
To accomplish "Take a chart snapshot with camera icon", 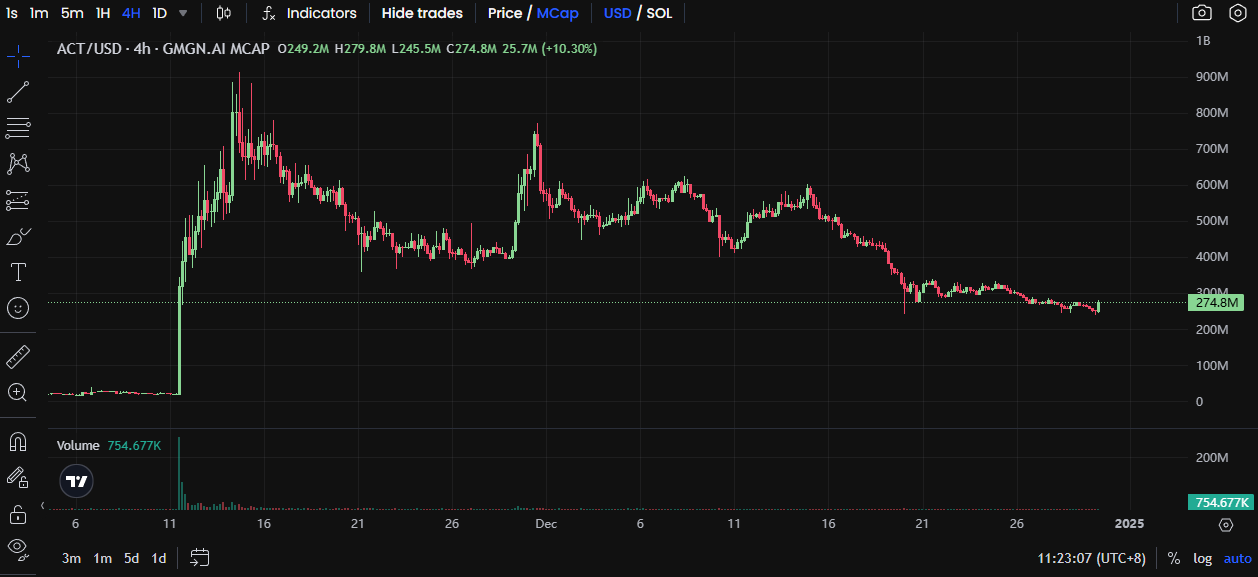I will click(1202, 13).
